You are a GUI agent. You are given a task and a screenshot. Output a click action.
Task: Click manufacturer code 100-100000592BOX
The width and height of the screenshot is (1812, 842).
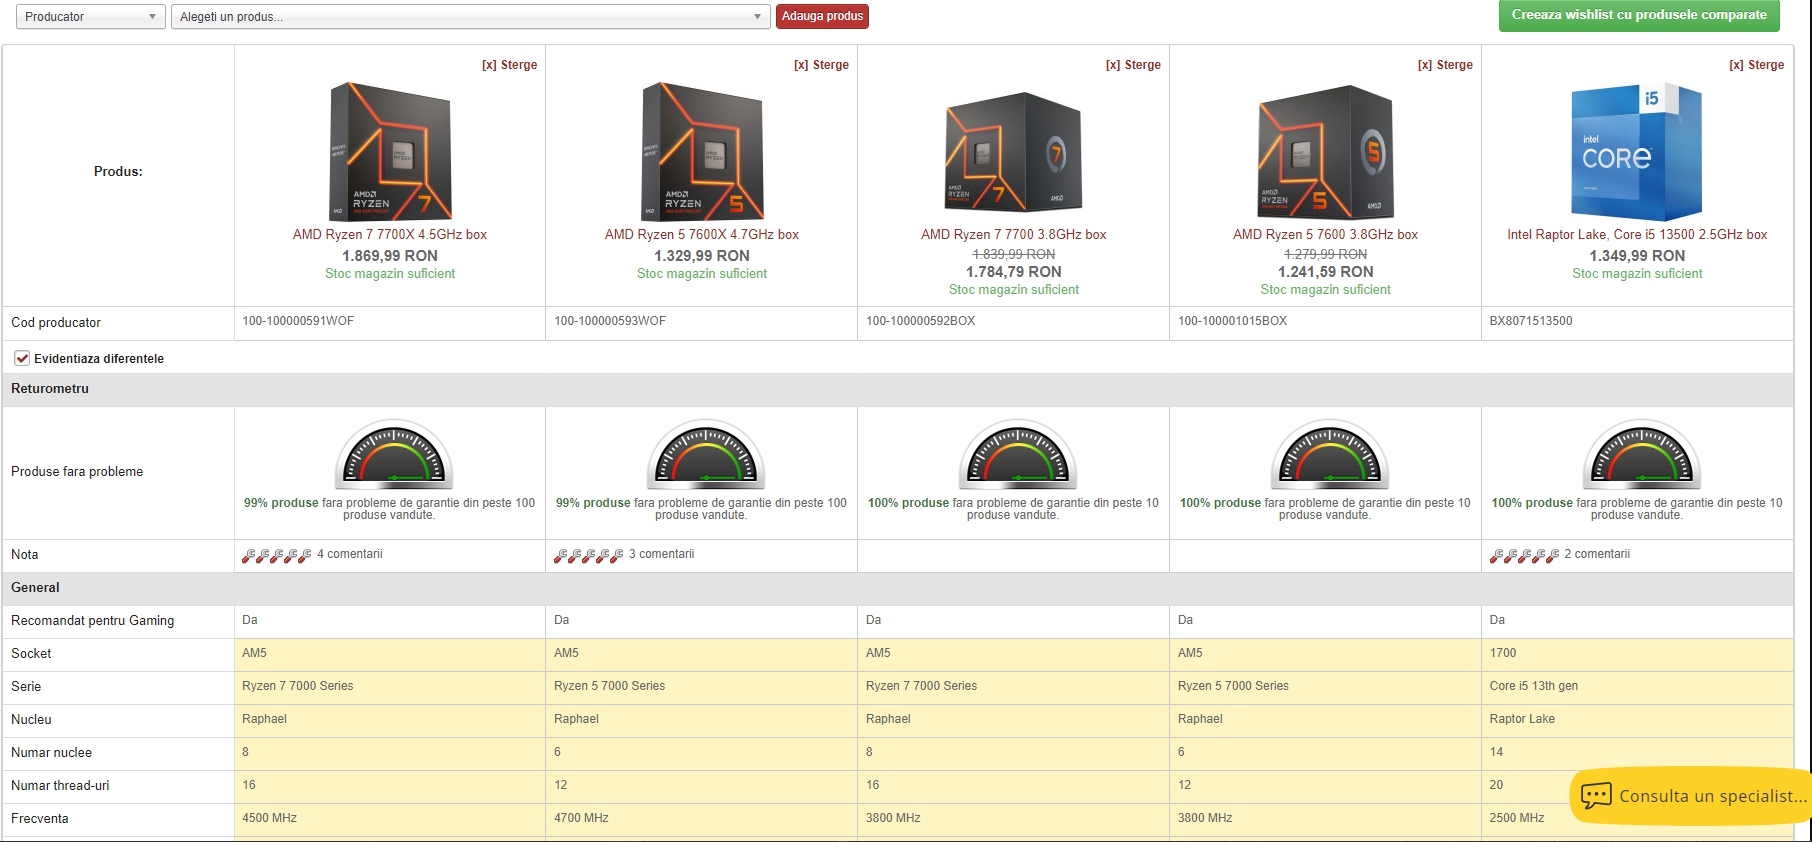[x=921, y=321]
